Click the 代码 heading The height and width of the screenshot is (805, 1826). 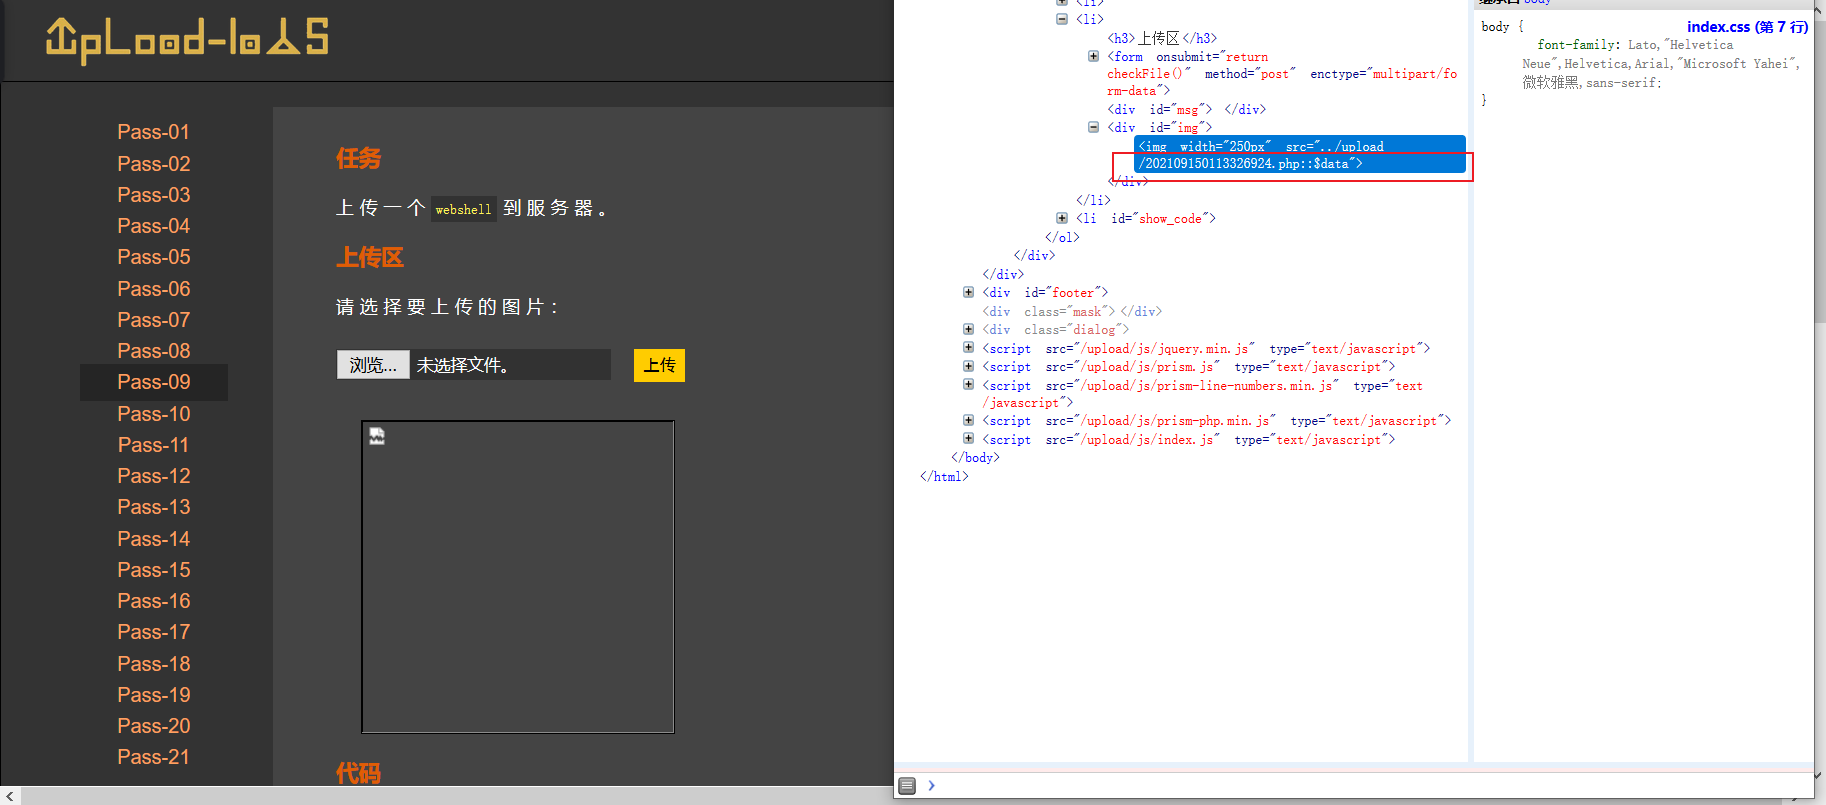pos(358,773)
